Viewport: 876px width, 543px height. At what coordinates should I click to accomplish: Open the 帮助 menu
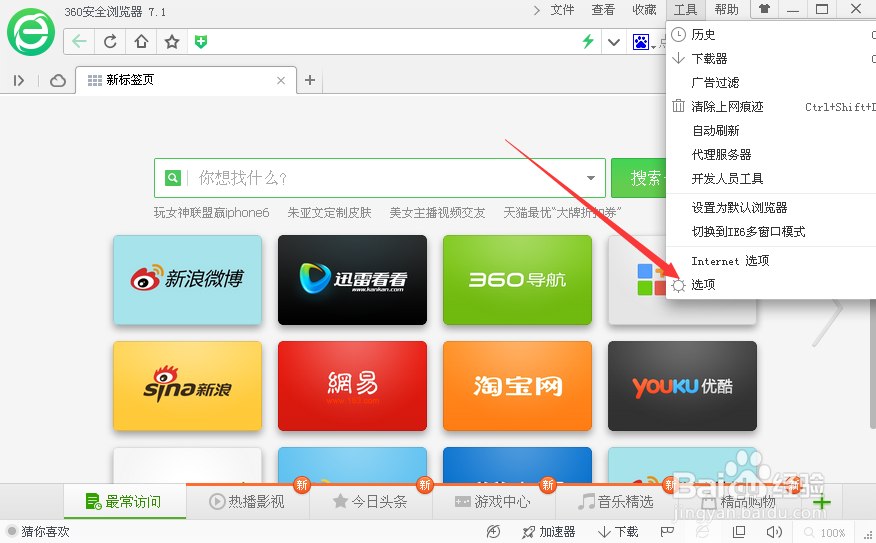[x=726, y=10]
